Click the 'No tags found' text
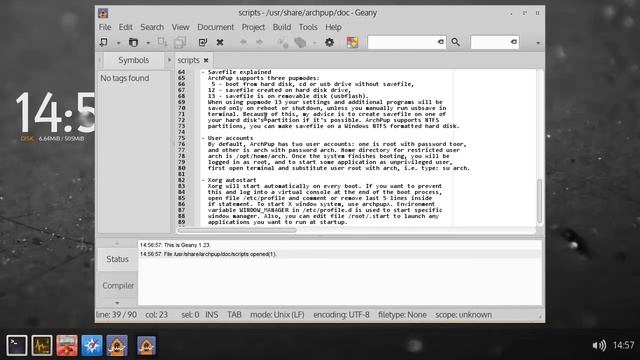Screen dimensions: 640x360 tap(124, 78)
